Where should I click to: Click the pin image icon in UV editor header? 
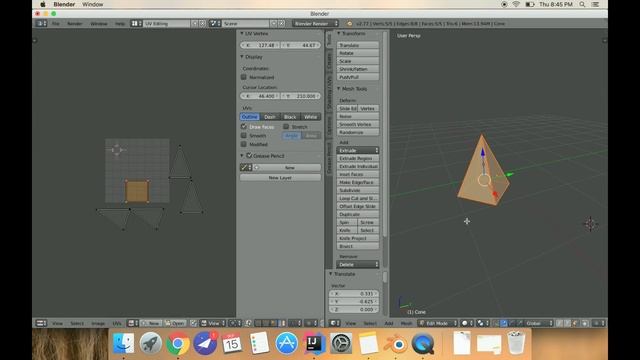[194, 323]
